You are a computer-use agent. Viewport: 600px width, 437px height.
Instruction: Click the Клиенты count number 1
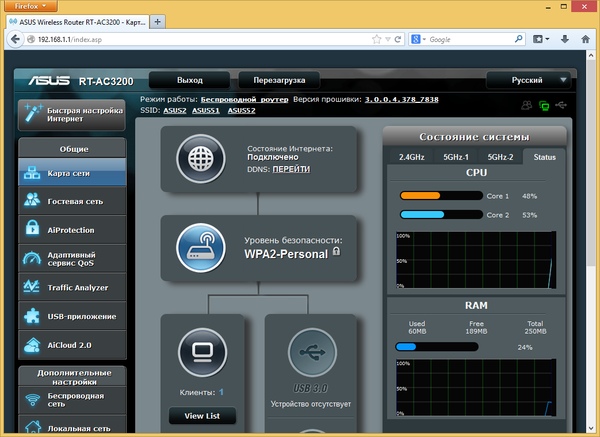[x=221, y=392]
